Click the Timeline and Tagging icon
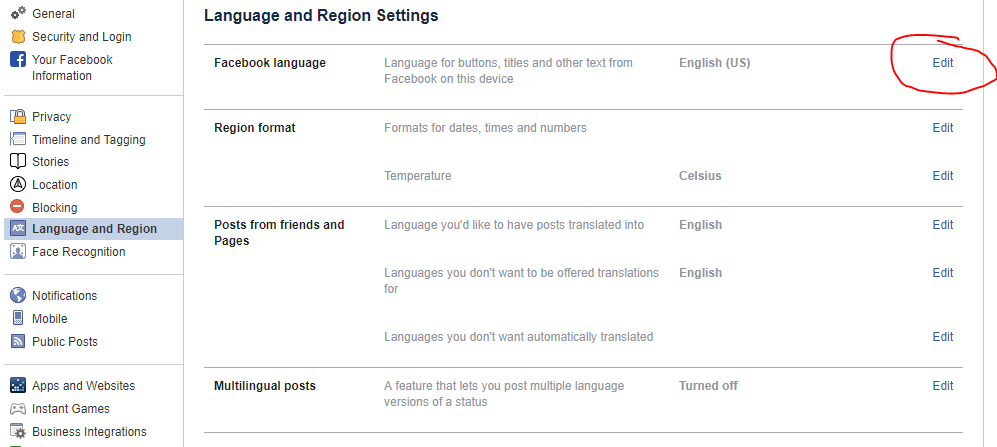997x447 pixels. 17,140
